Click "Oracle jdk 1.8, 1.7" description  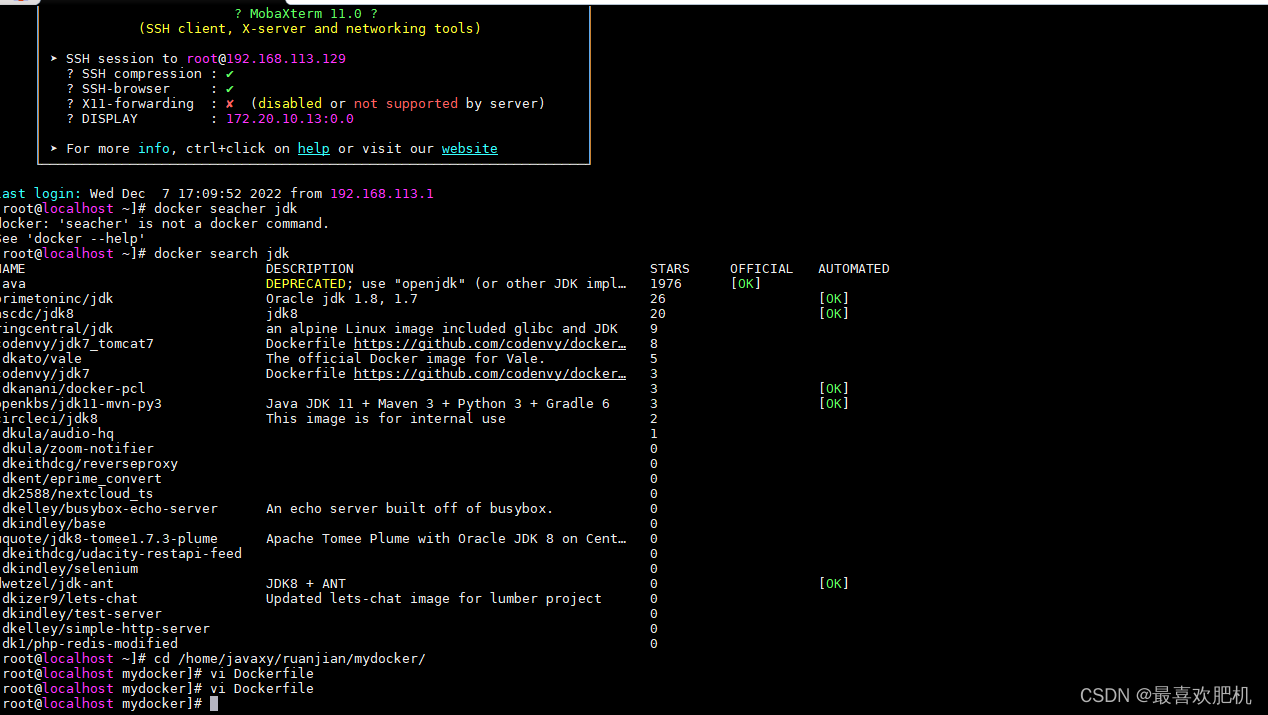tap(342, 298)
